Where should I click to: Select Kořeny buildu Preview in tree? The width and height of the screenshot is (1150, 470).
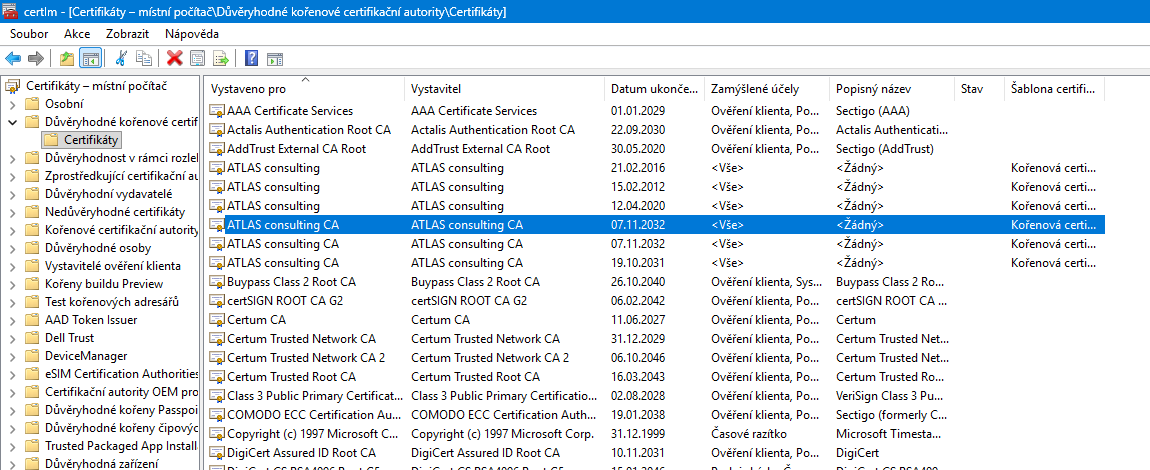tap(104, 284)
